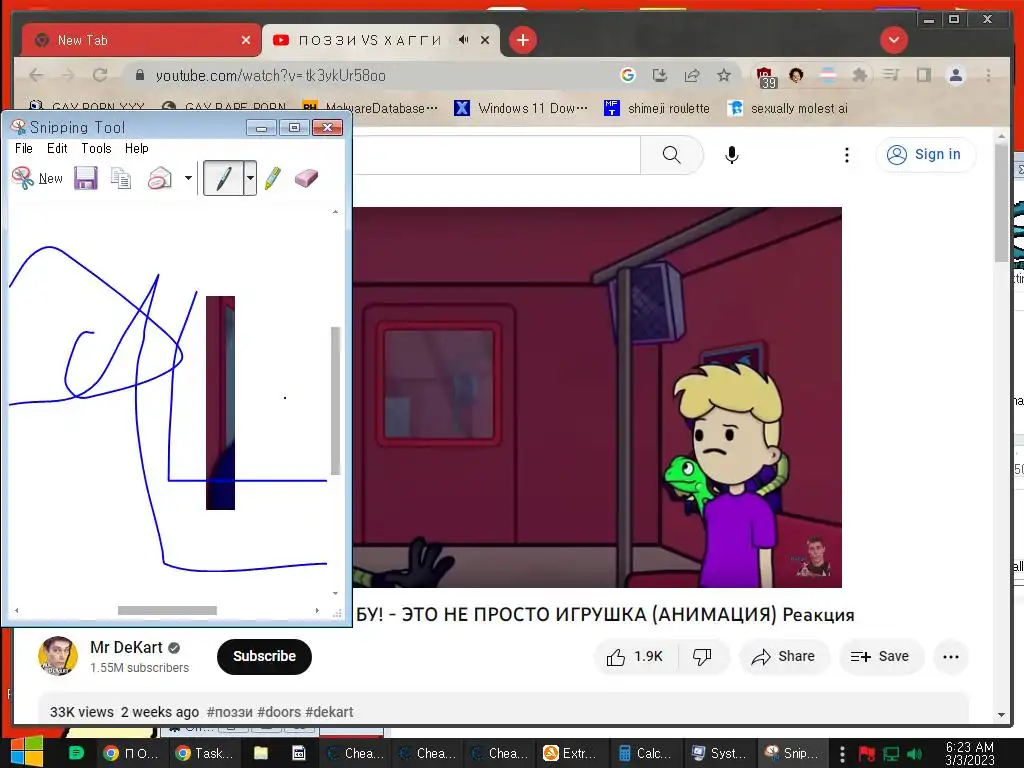Open the striped flag extension icon
The width and height of the screenshot is (1024, 768).
coord(827,75)
